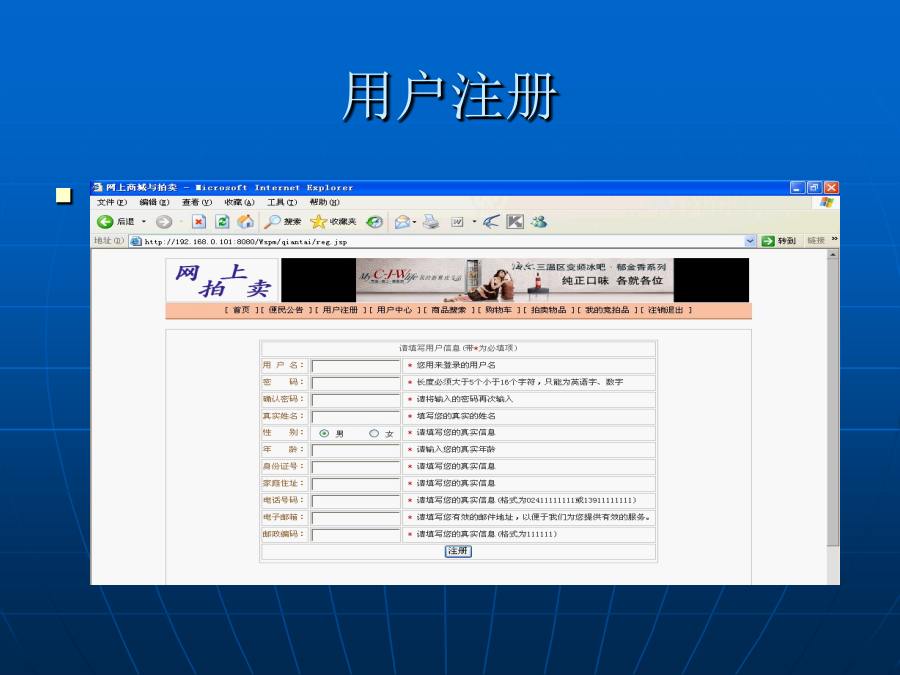Image resolution: width=900 pixels, height=675 pixels.
Task: Click the page icon in address bar
Action: (x=136, y=241)
